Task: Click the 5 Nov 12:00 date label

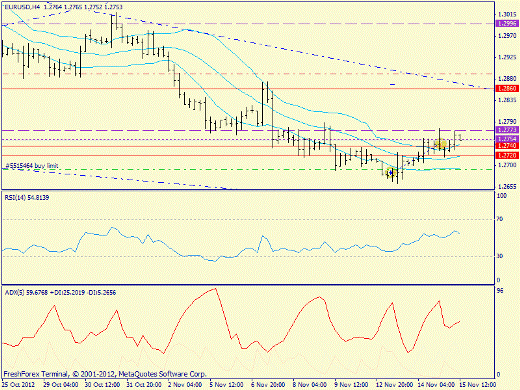Action: click(227, 384)
